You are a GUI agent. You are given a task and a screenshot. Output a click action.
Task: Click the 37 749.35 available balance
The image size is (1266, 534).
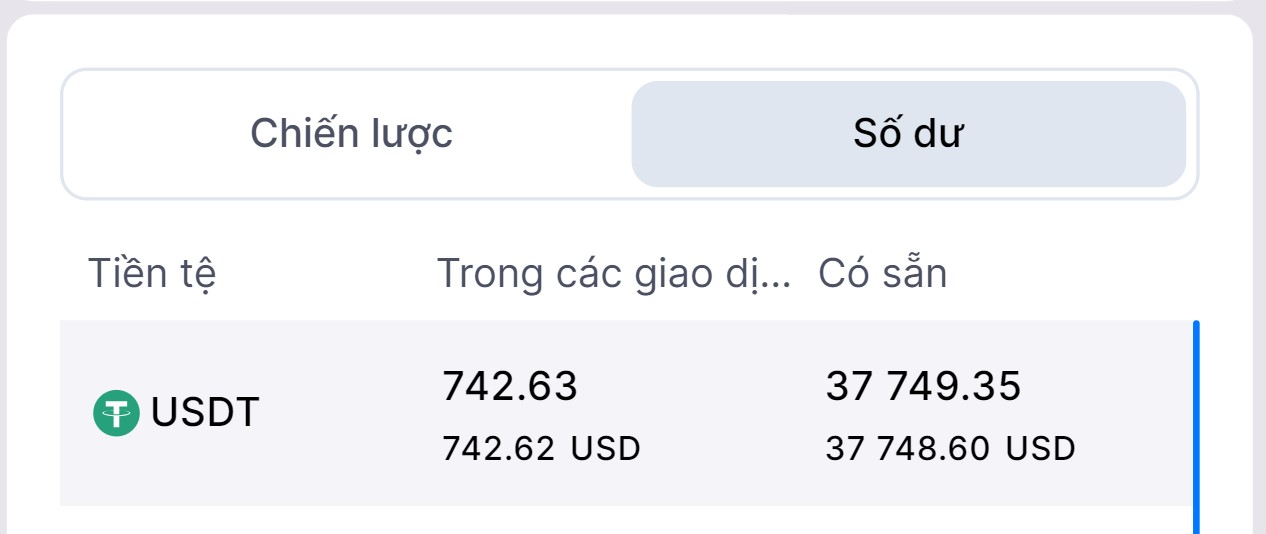[x=923, y=386]
